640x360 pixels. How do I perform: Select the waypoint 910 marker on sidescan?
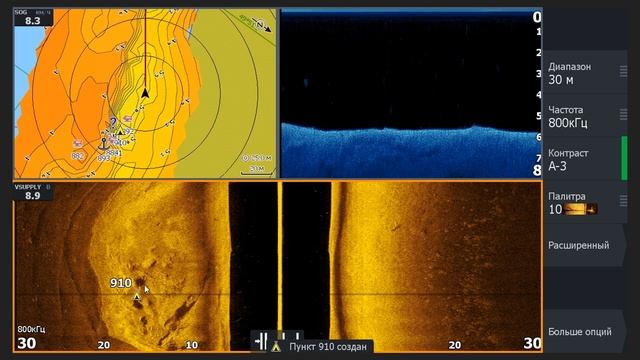(x=137, y=296)
